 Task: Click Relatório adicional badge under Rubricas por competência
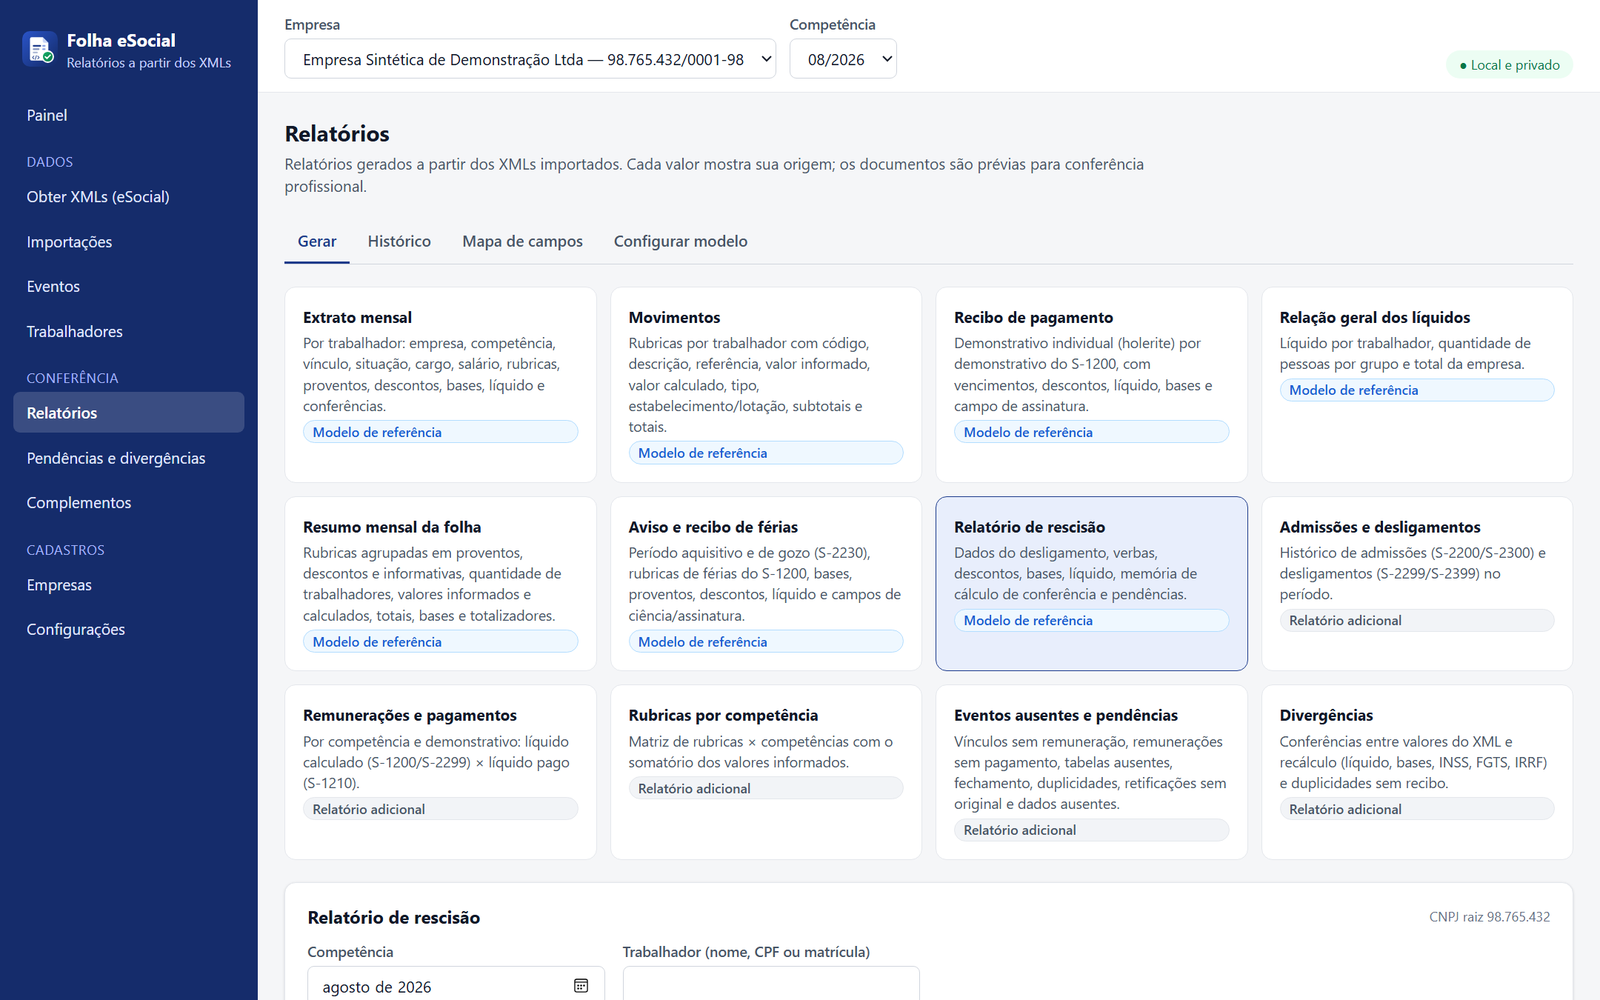pyautogui.click(x=766, y=788)
